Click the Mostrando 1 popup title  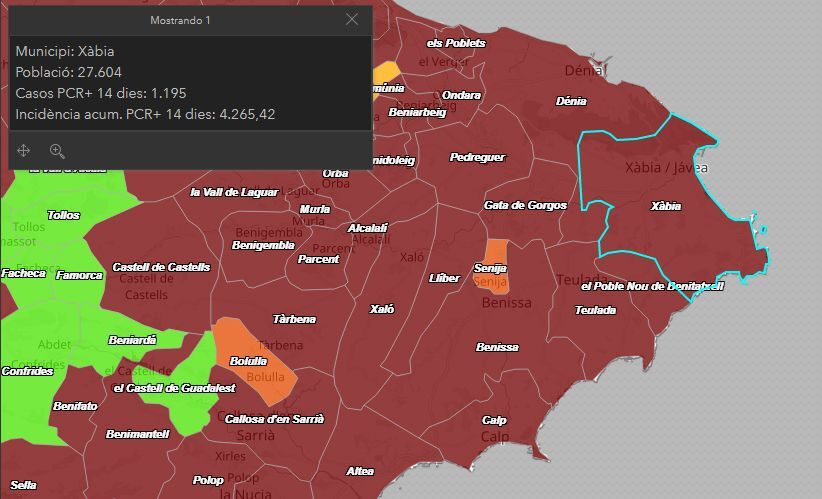pyautogui.click(x=180, y=20)
